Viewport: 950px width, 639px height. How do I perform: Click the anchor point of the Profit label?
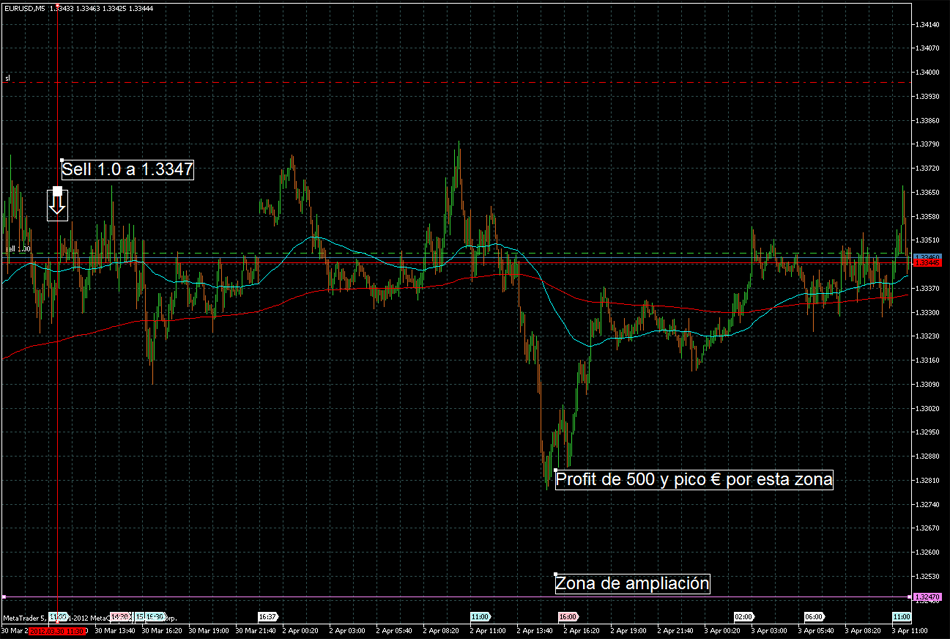[x=554, y=469]
